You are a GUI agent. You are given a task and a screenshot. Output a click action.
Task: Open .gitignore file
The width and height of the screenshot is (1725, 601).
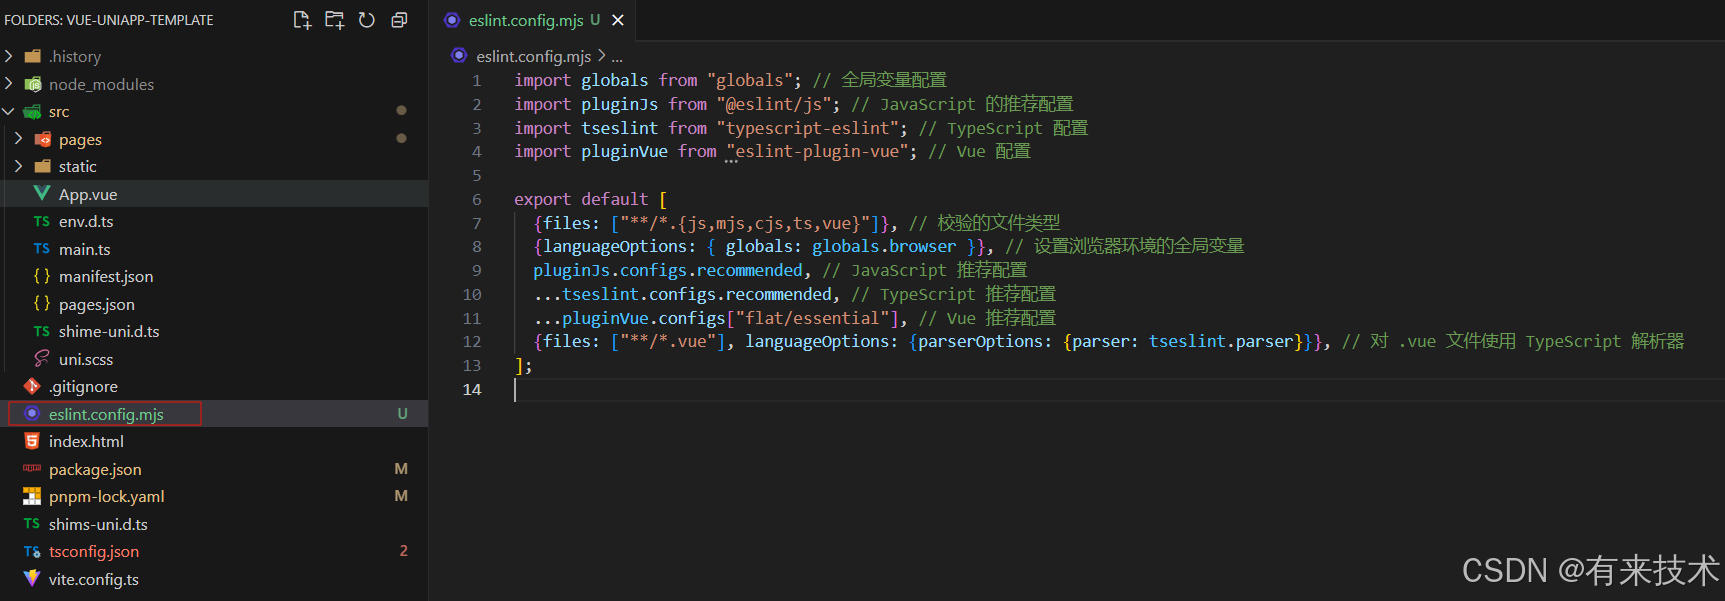(83, 386)
